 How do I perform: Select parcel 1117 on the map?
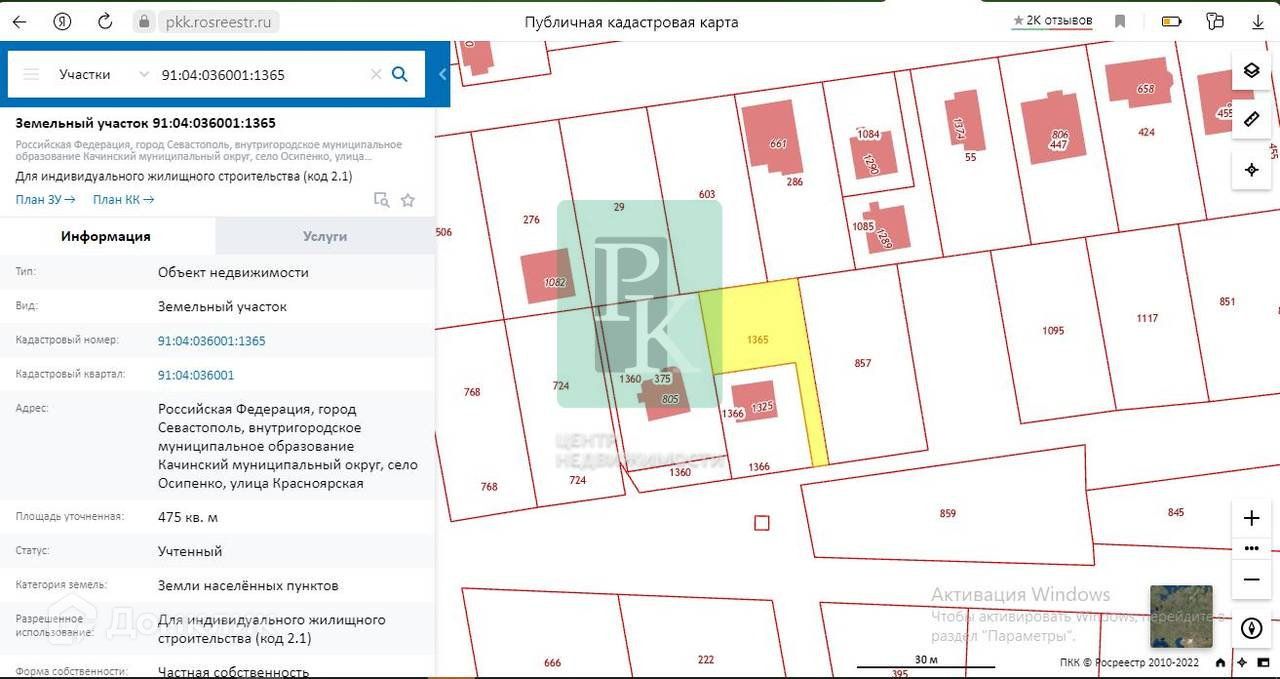[x=1147, y=318]
